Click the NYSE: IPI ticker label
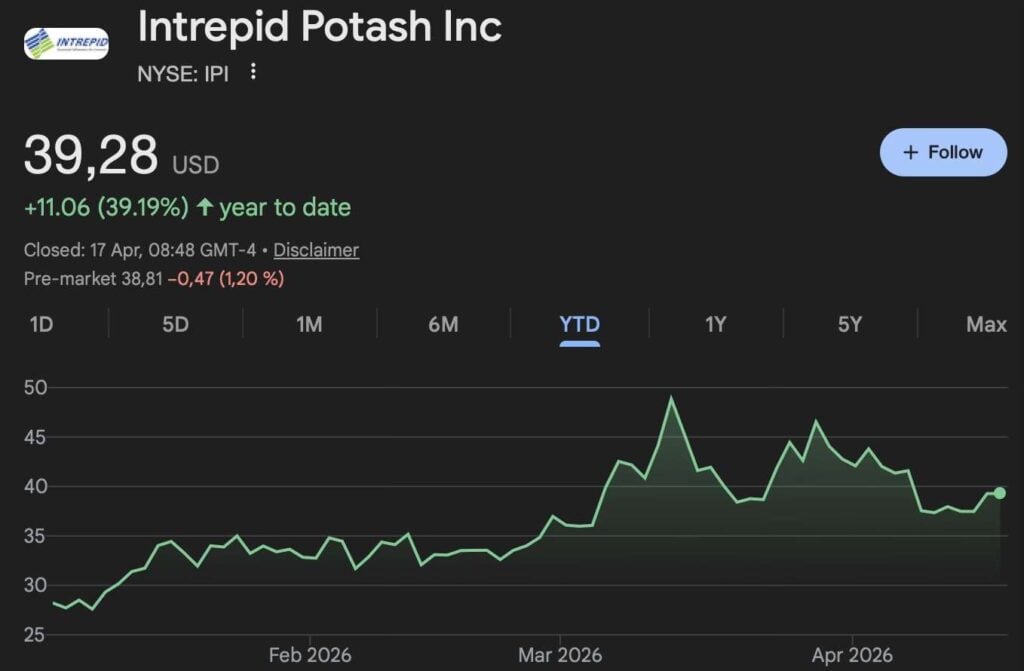The width and height of the screenshot is (1024, 671). click(182, 73)
